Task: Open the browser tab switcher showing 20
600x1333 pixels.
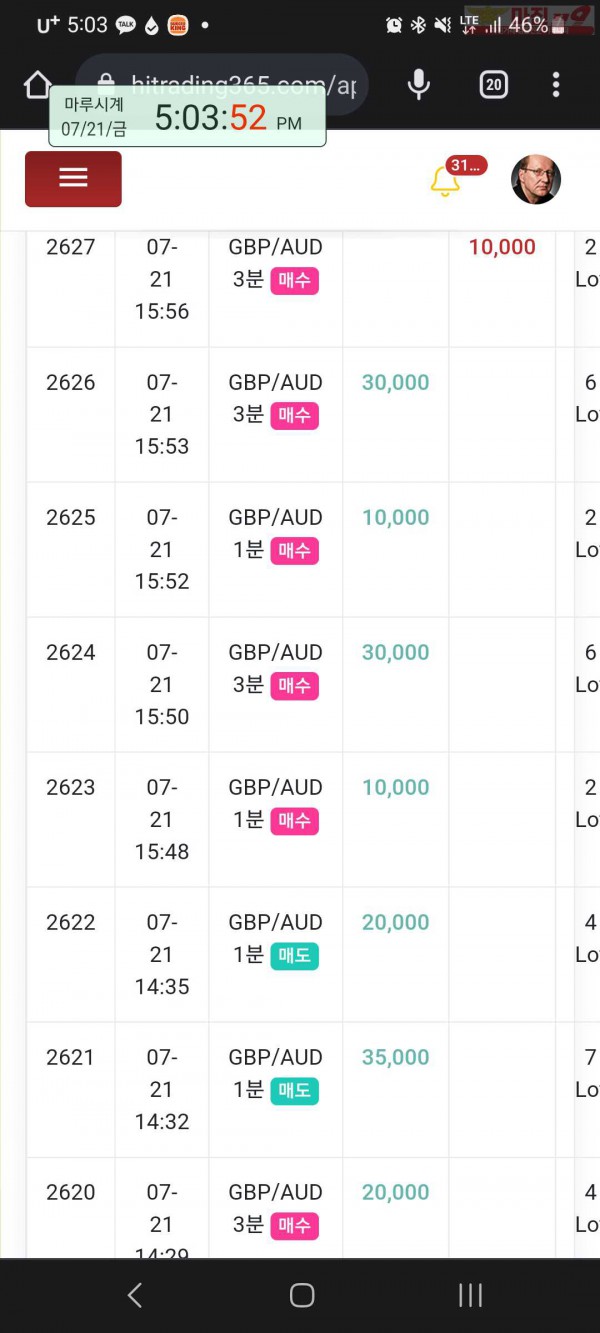Action: 493,85
